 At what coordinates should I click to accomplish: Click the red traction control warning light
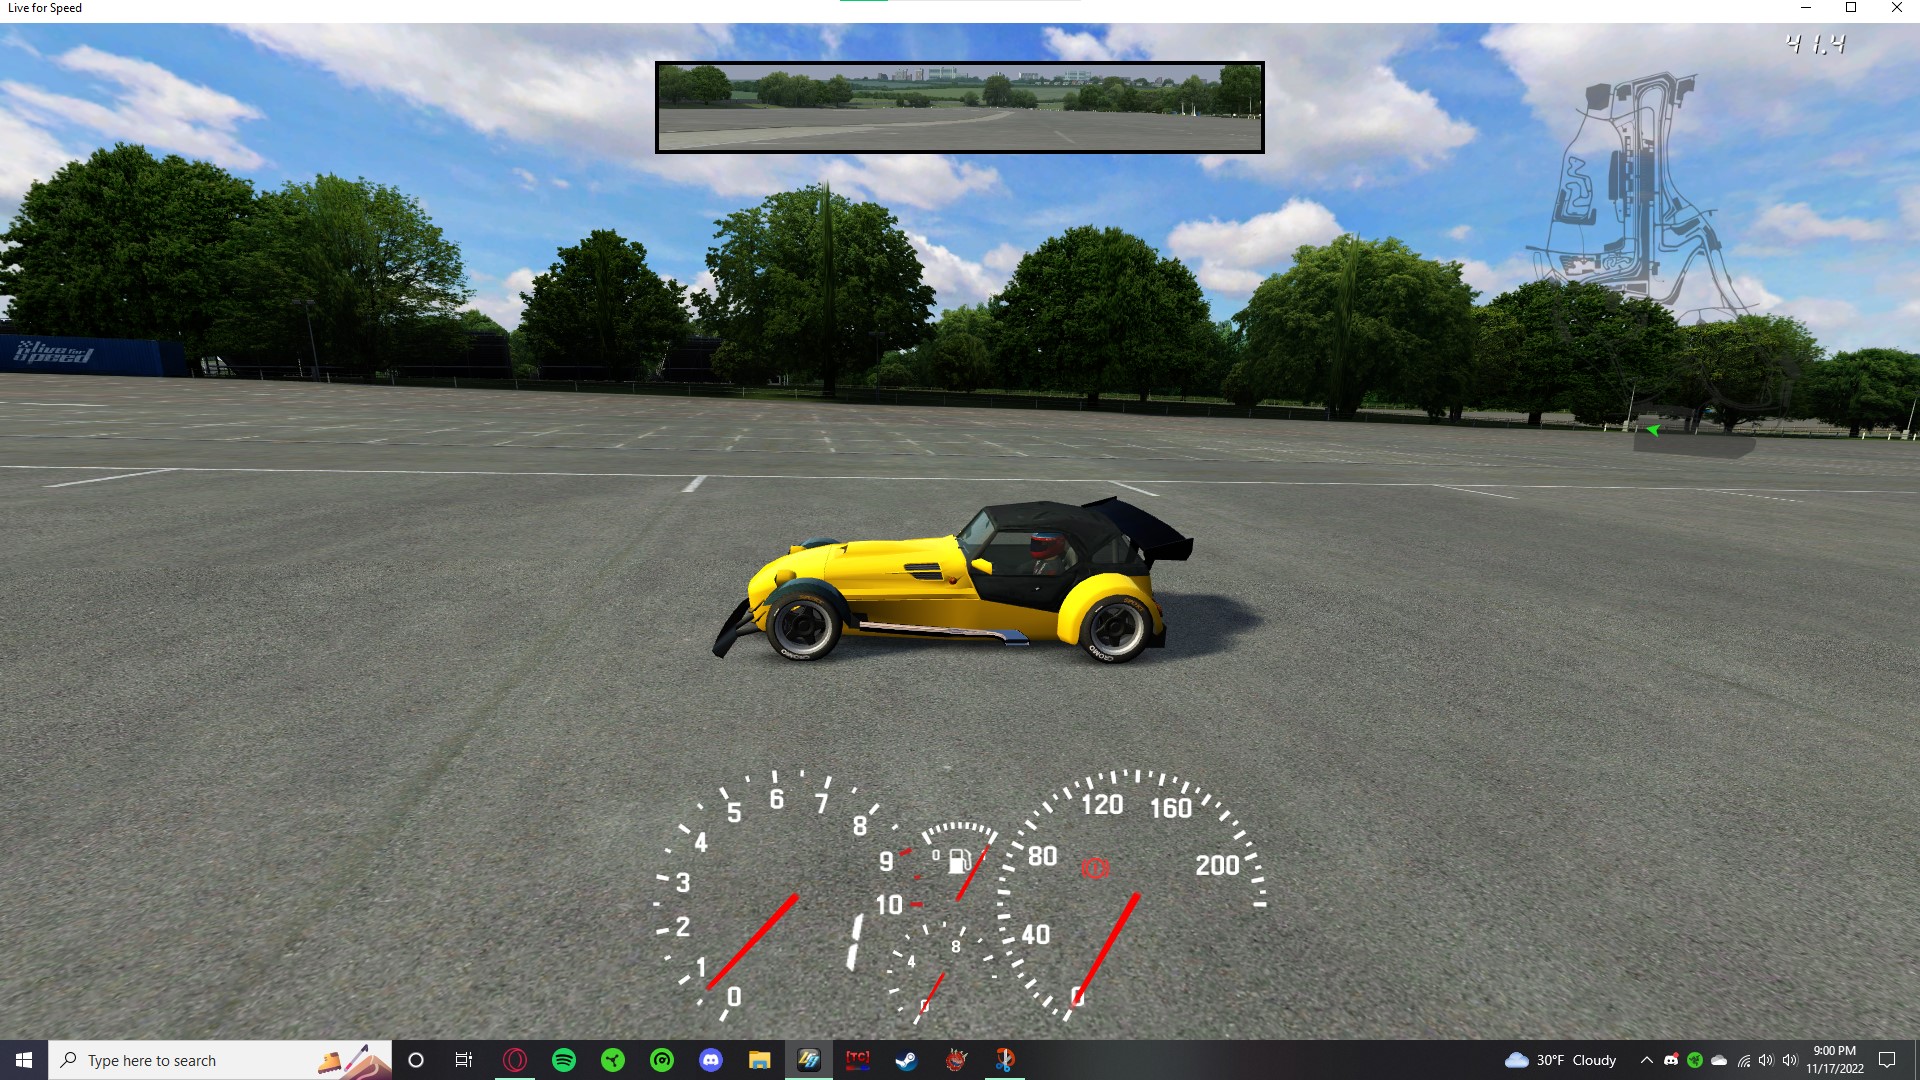1095,868
